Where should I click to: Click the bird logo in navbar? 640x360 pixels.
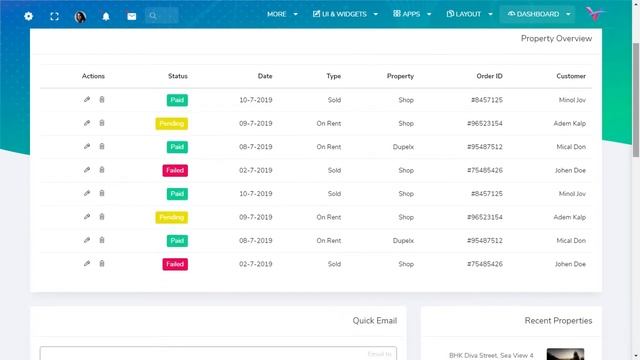tap(595, 14)
